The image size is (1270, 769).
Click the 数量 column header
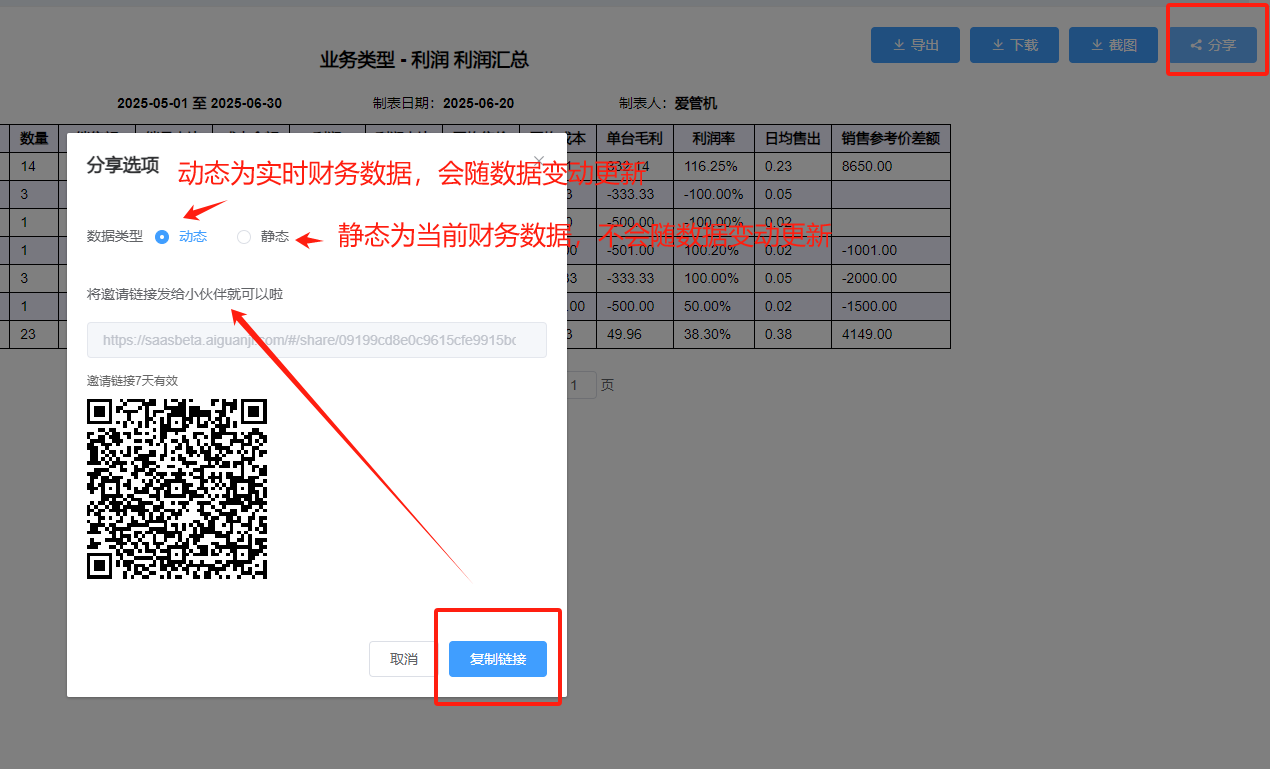35,138
